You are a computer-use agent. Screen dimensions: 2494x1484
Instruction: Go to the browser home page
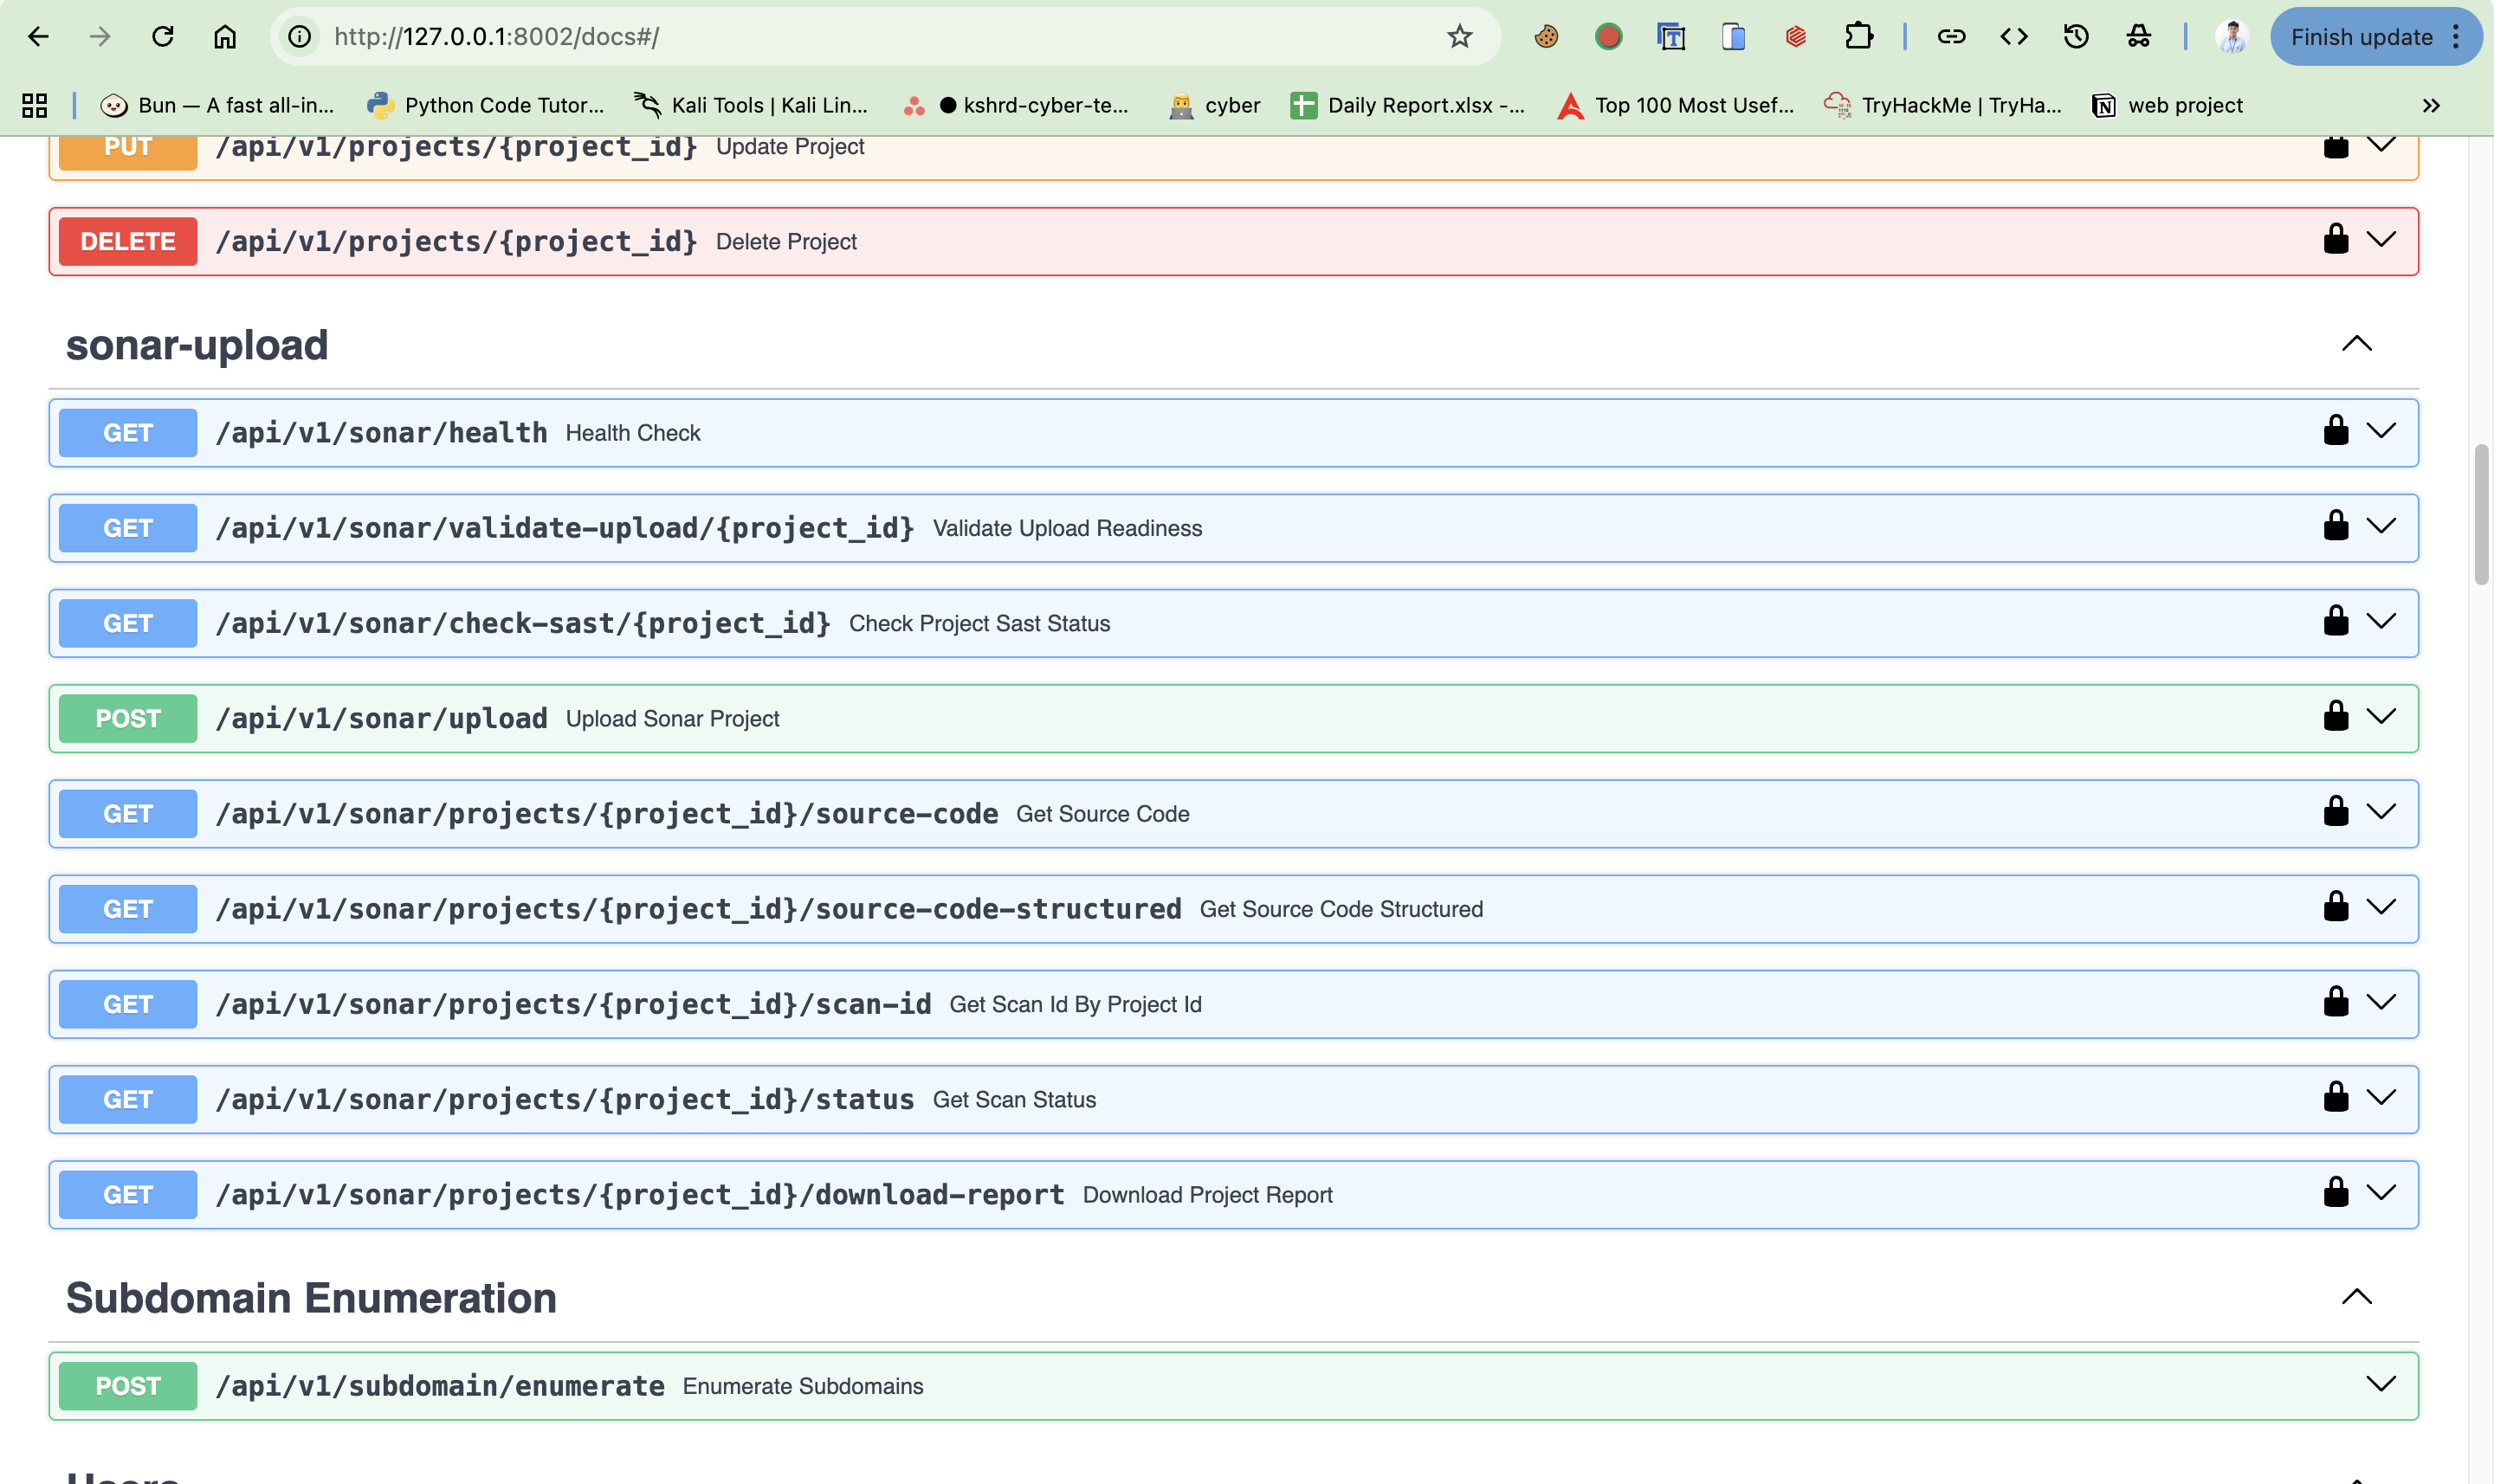pos(225,37)
